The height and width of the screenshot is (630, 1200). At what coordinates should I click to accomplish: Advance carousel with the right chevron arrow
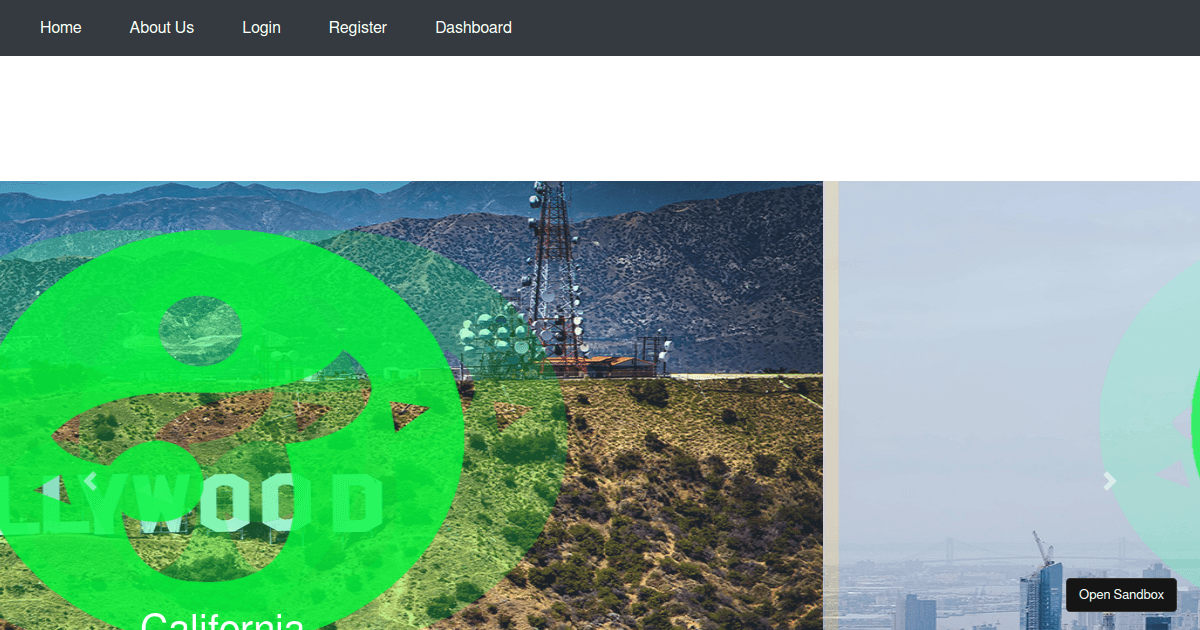tap(1109, 481)
